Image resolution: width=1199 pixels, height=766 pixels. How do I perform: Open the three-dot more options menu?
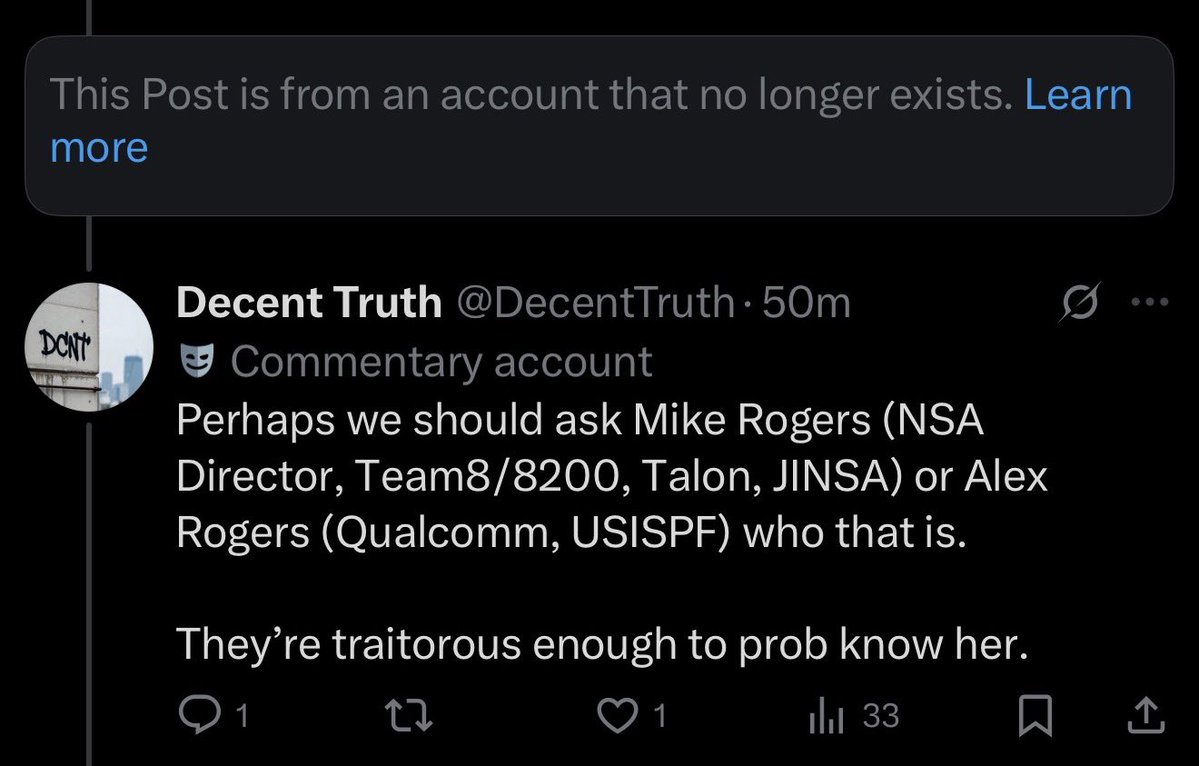[x=1149, y=301]
